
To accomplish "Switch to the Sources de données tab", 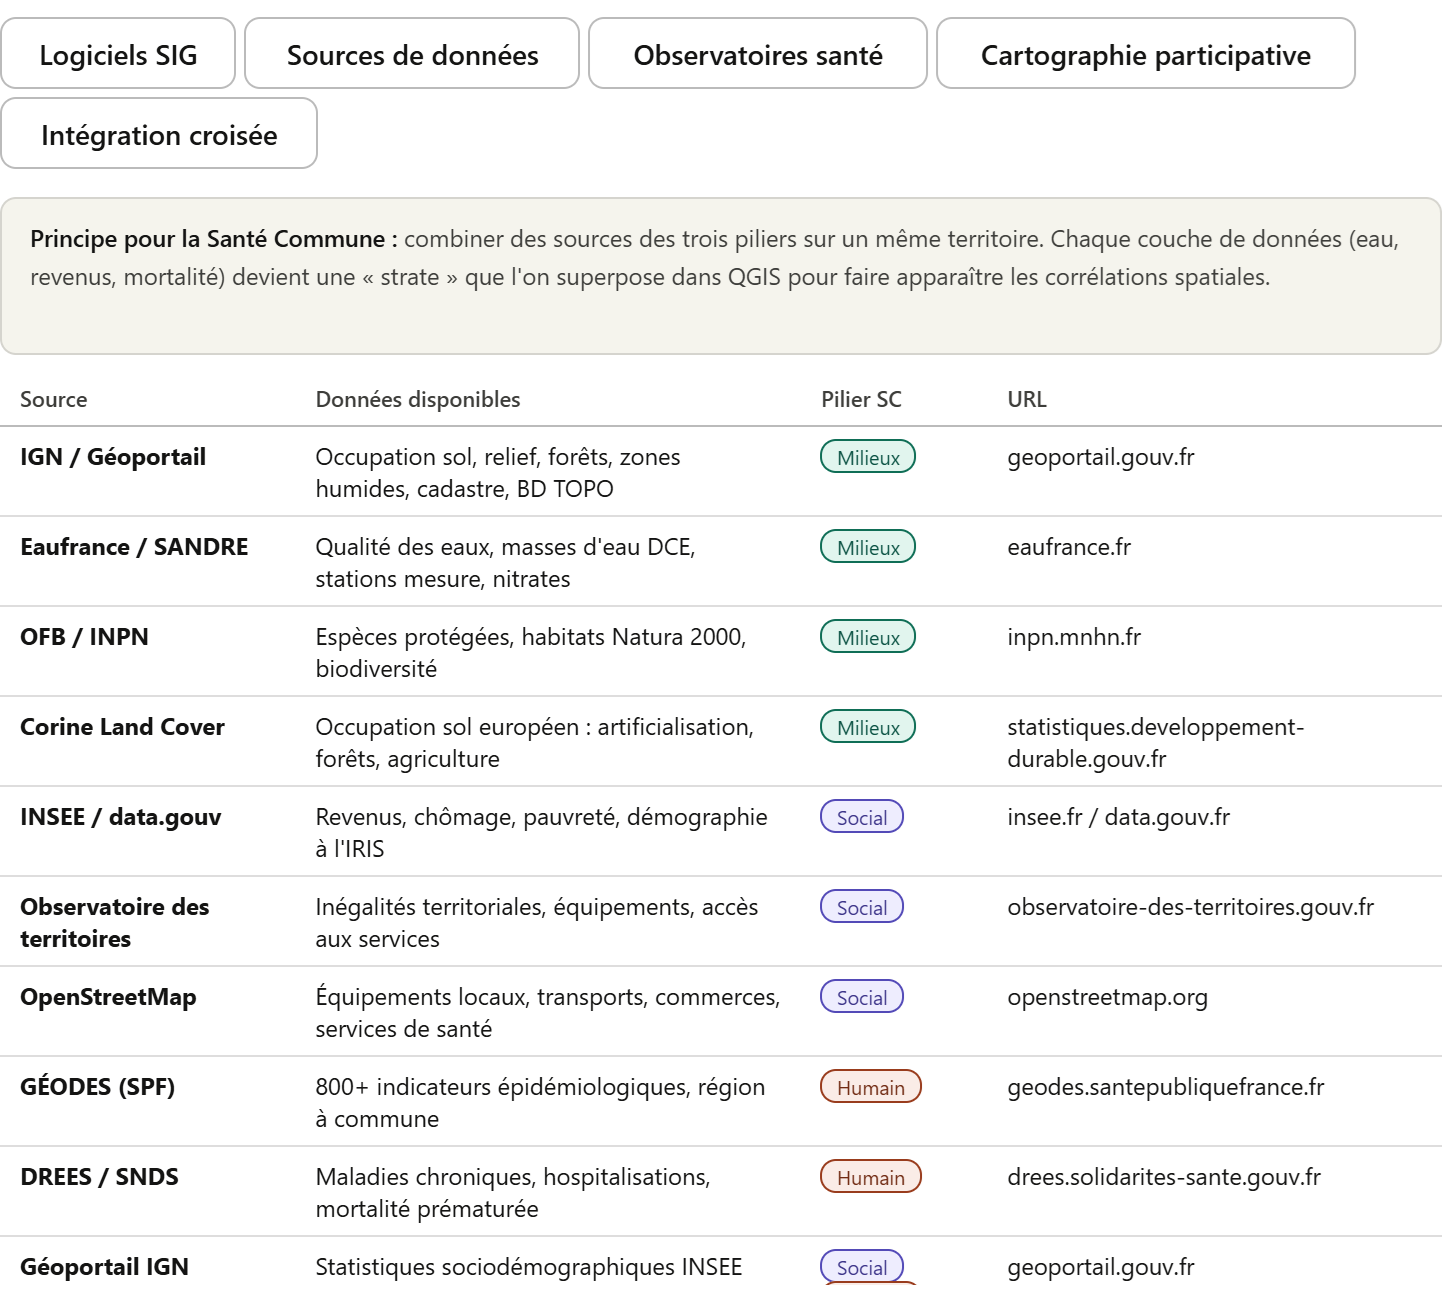I will [412, 54].
